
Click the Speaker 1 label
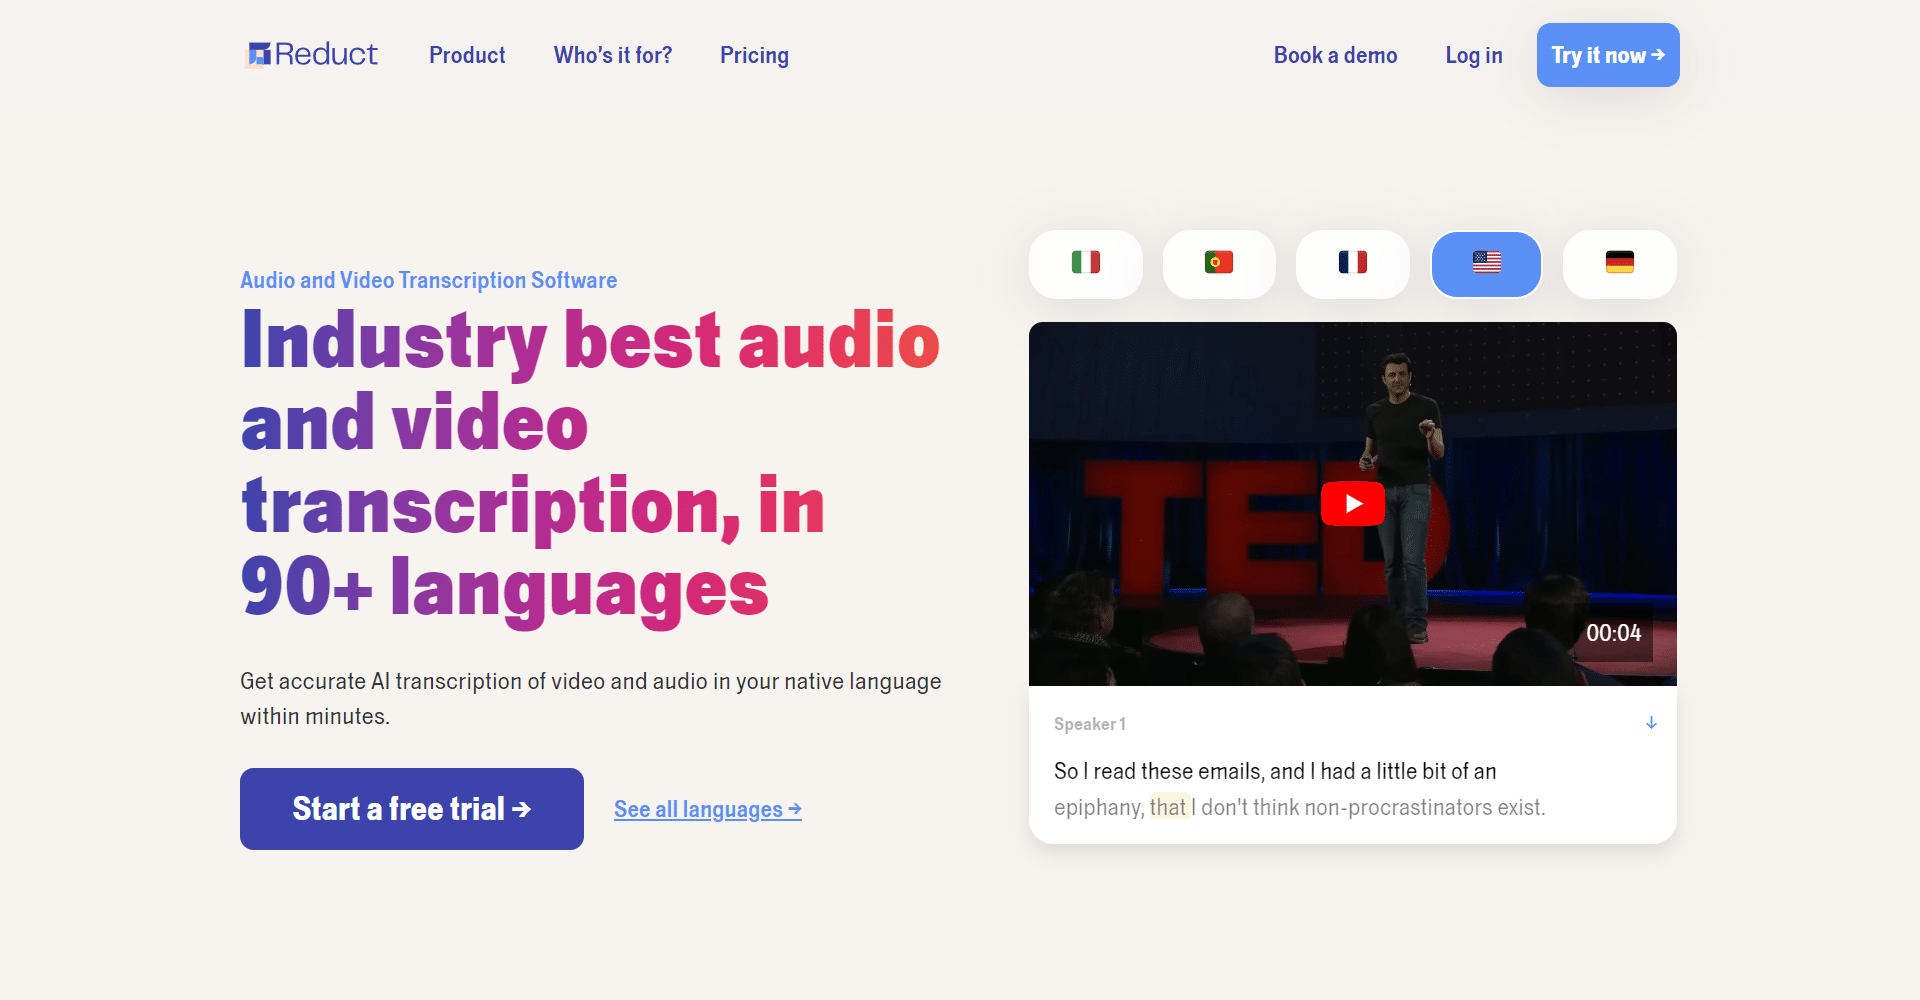coord(1090,724)
